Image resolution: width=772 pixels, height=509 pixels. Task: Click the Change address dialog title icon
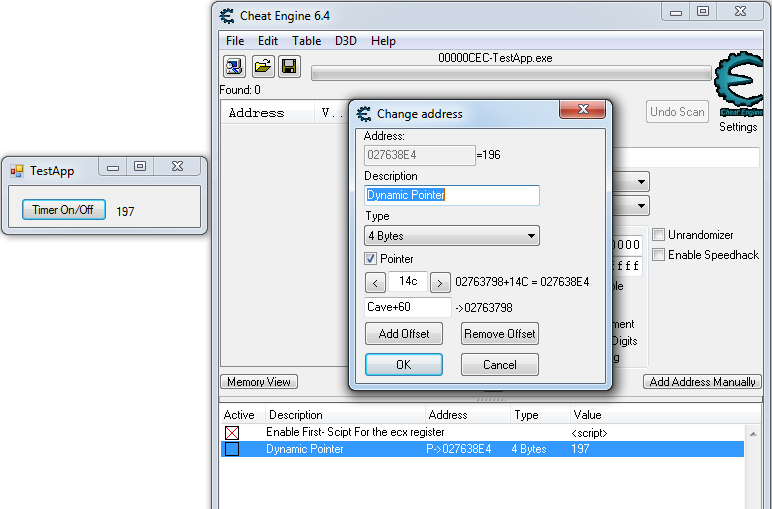tap(364, 114)
